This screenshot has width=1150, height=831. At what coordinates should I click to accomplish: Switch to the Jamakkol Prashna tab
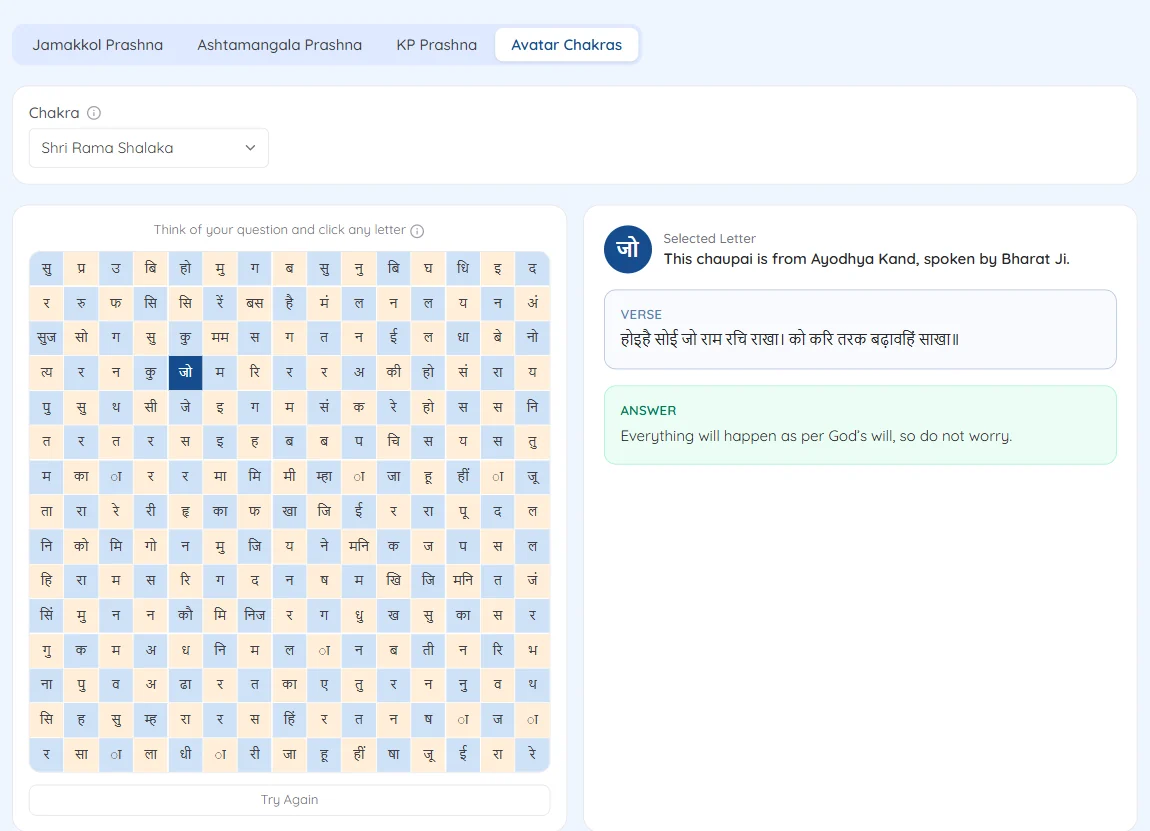[98, 45]
